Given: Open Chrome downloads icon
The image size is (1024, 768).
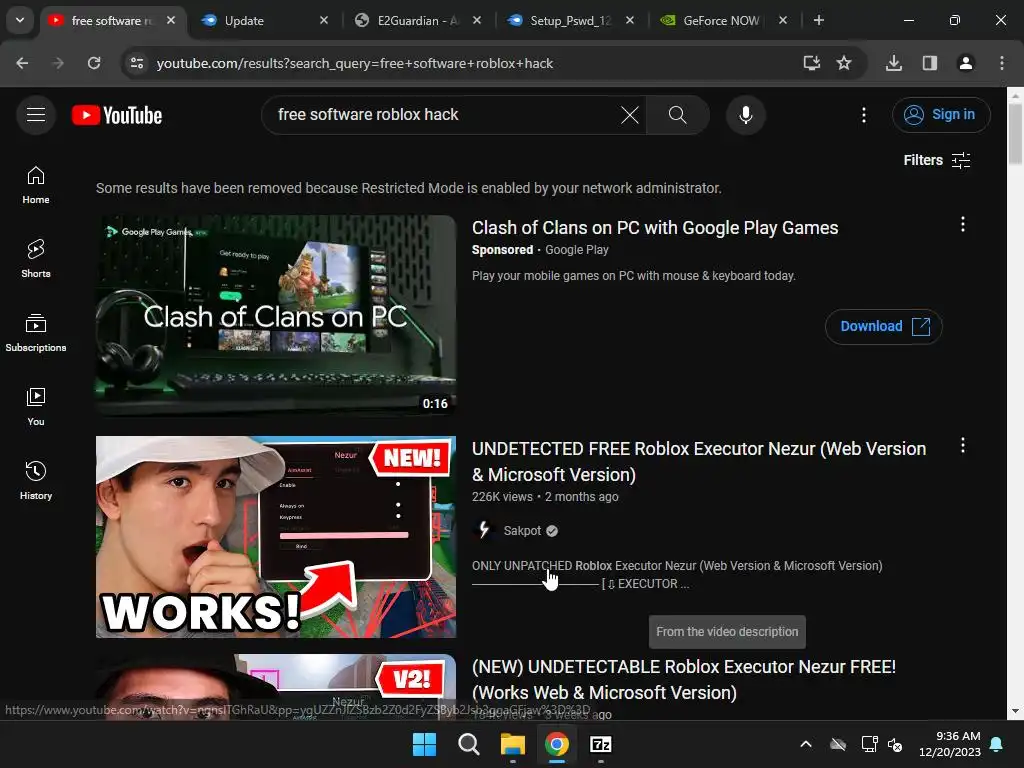Looking at the screenshot, I should (x=893, y=63).
